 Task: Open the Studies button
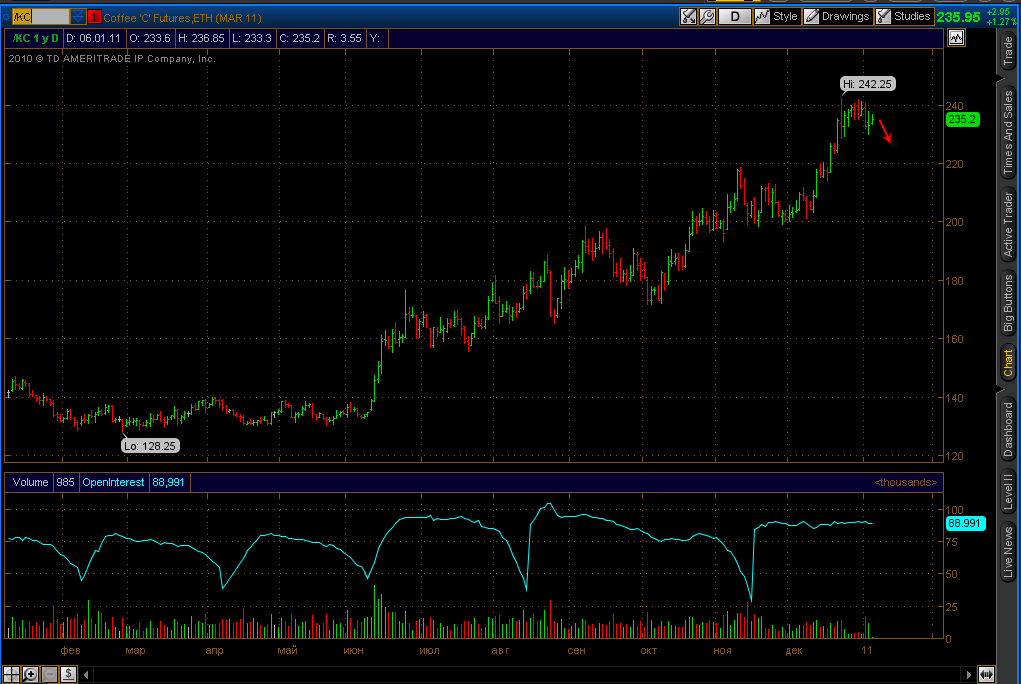(904, 16)
